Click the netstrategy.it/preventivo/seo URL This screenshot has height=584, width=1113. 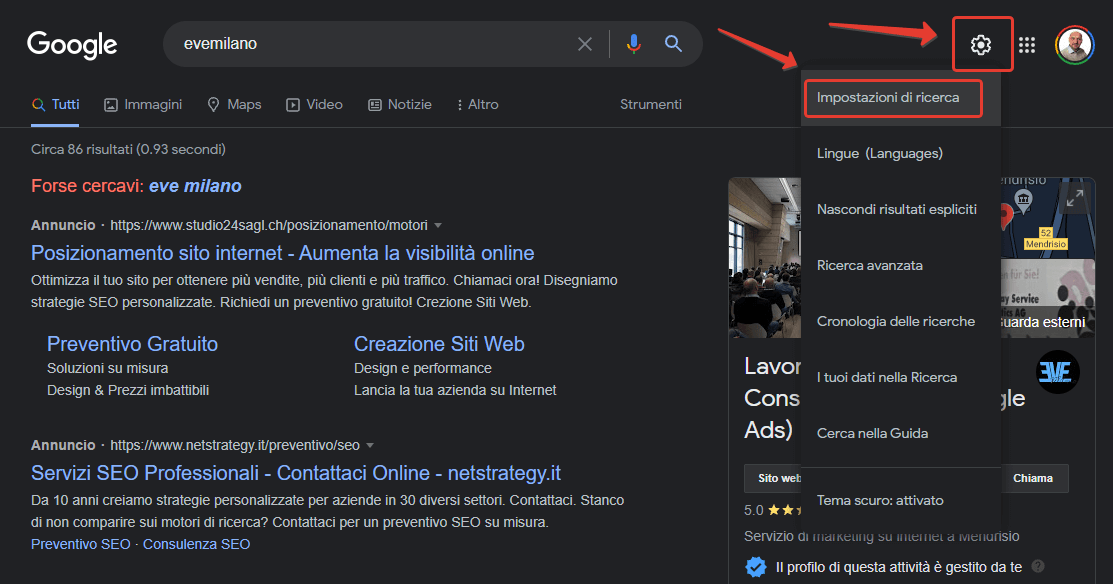[x=235, y=446]
